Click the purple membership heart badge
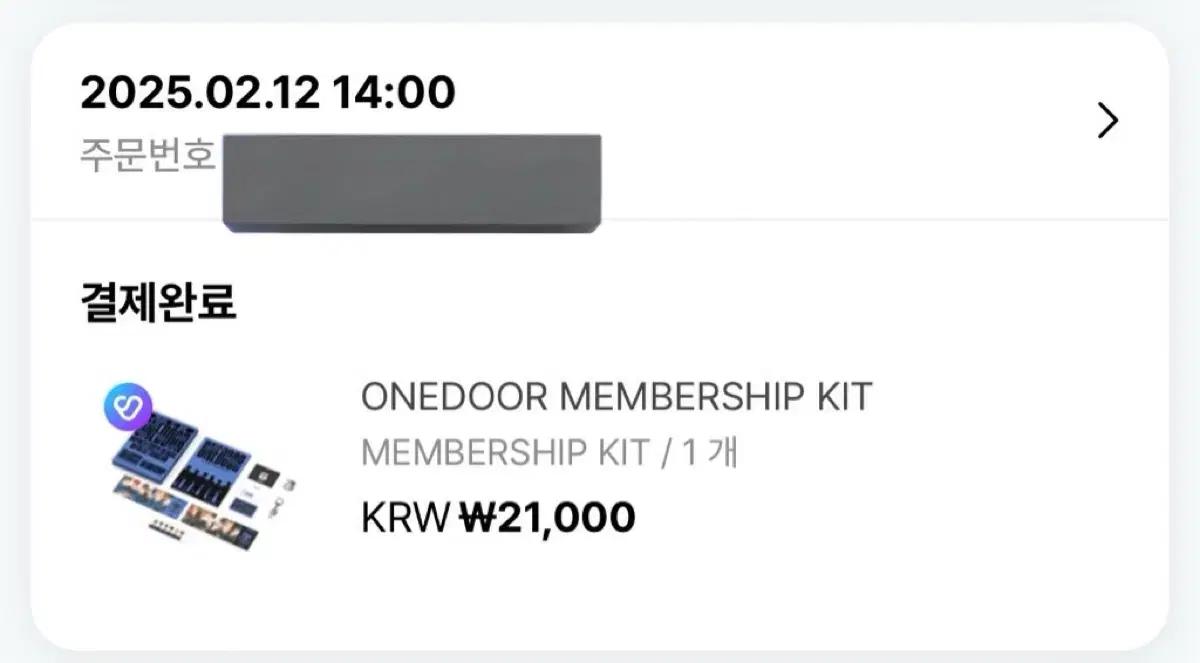 pyautogui.click(x=127, y=405)
